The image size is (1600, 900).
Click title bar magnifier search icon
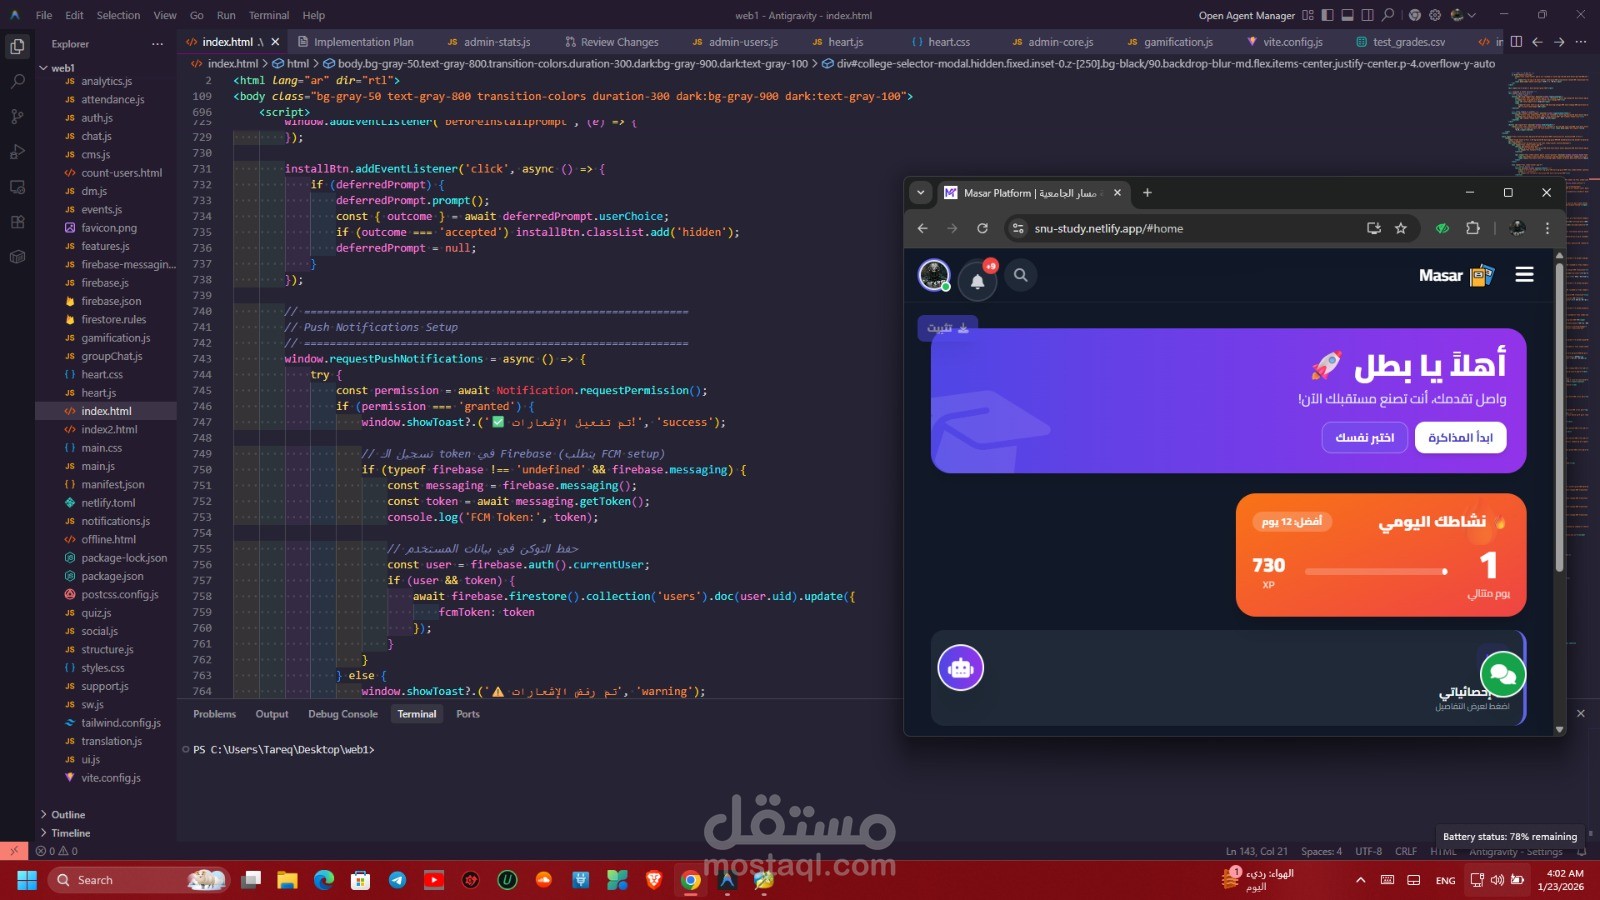1388,15
